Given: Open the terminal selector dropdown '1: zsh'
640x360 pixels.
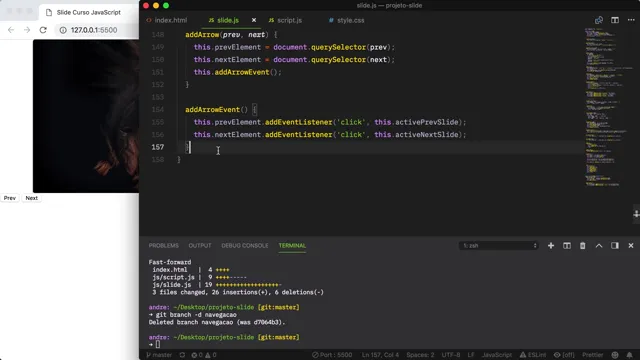Looking at the screenshot, I should click(499, 246).
